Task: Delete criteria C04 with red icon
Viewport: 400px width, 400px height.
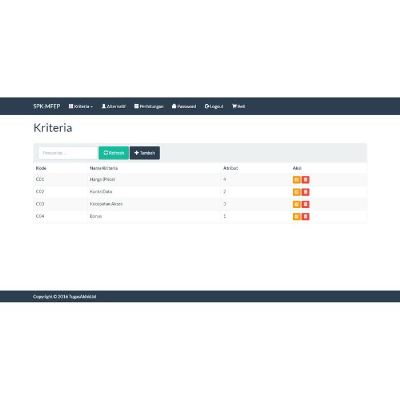Action: [x=306, y=217]
